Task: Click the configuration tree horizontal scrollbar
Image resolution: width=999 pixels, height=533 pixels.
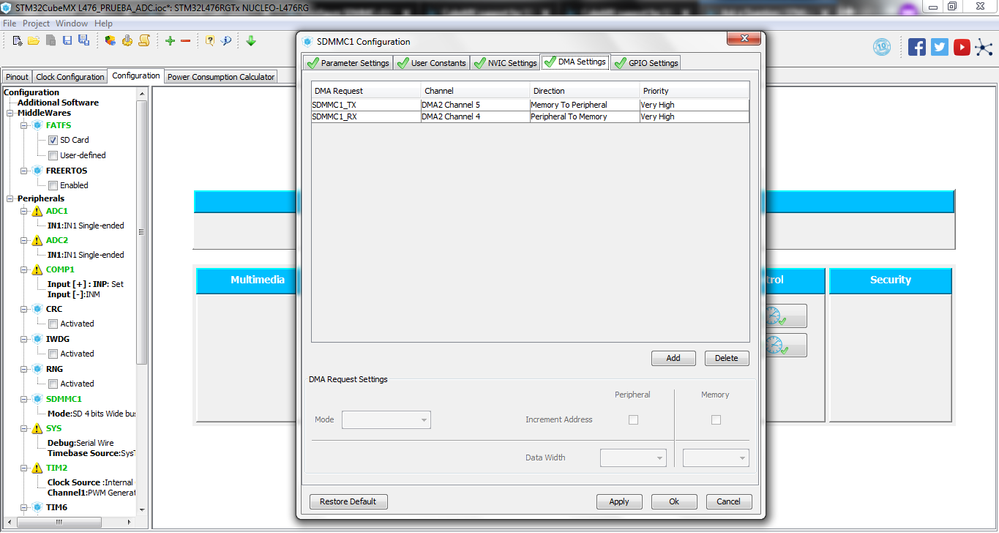Action: point(59,522)
